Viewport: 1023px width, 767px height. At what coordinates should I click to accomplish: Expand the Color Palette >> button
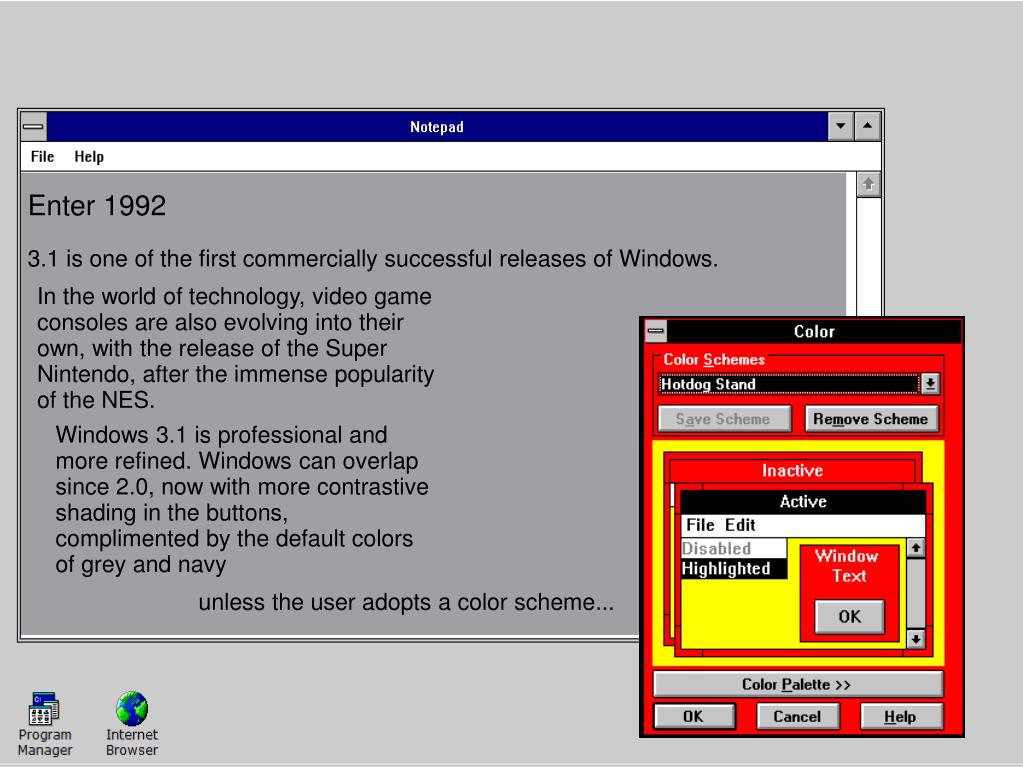click(797, 684)
